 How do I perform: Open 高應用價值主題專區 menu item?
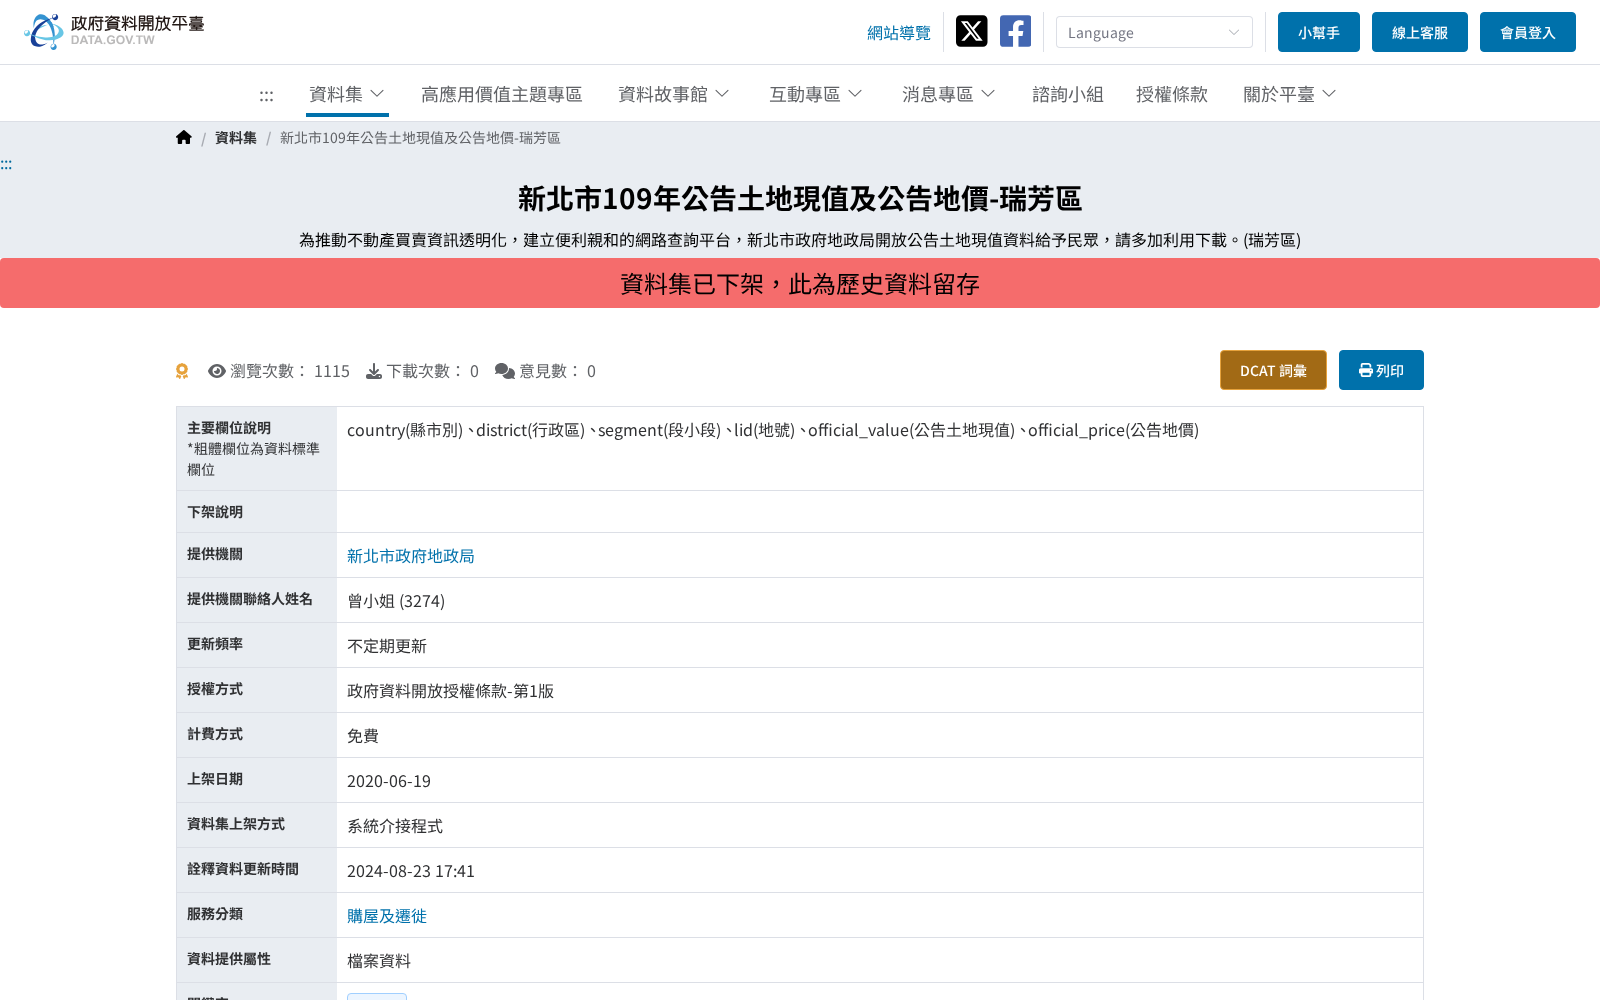[501, 94]
